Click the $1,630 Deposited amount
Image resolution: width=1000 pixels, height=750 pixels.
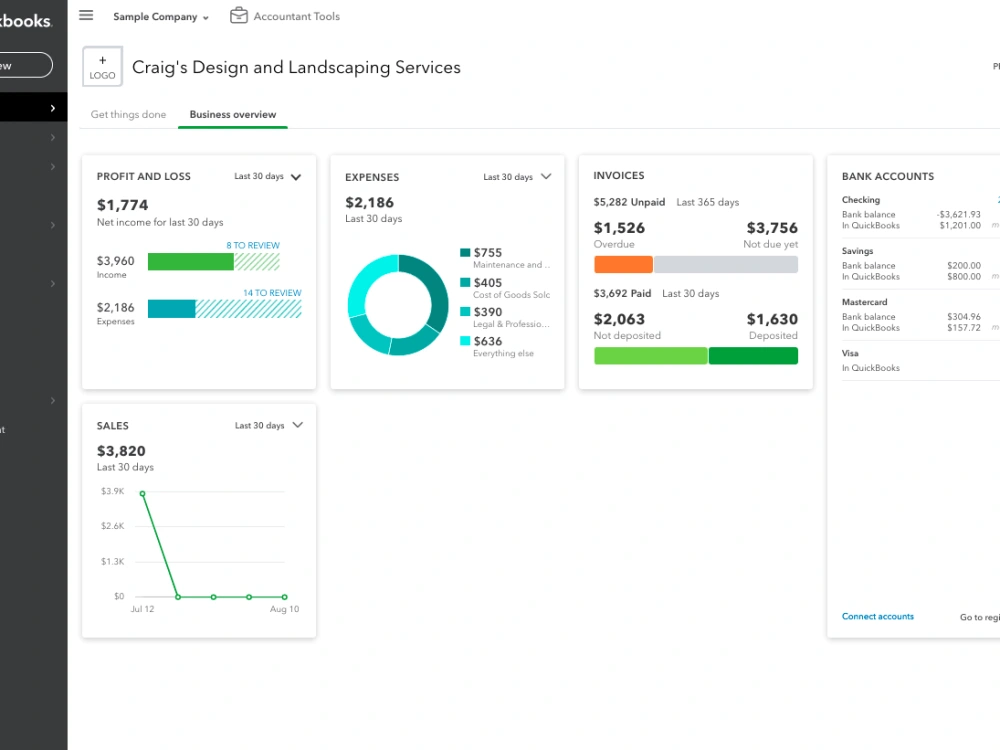(x=772, y=320)
